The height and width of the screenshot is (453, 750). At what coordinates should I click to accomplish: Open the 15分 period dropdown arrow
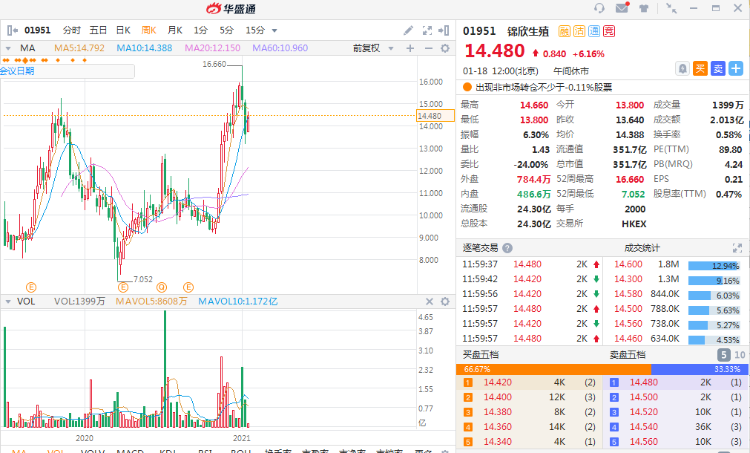[275, 31]
